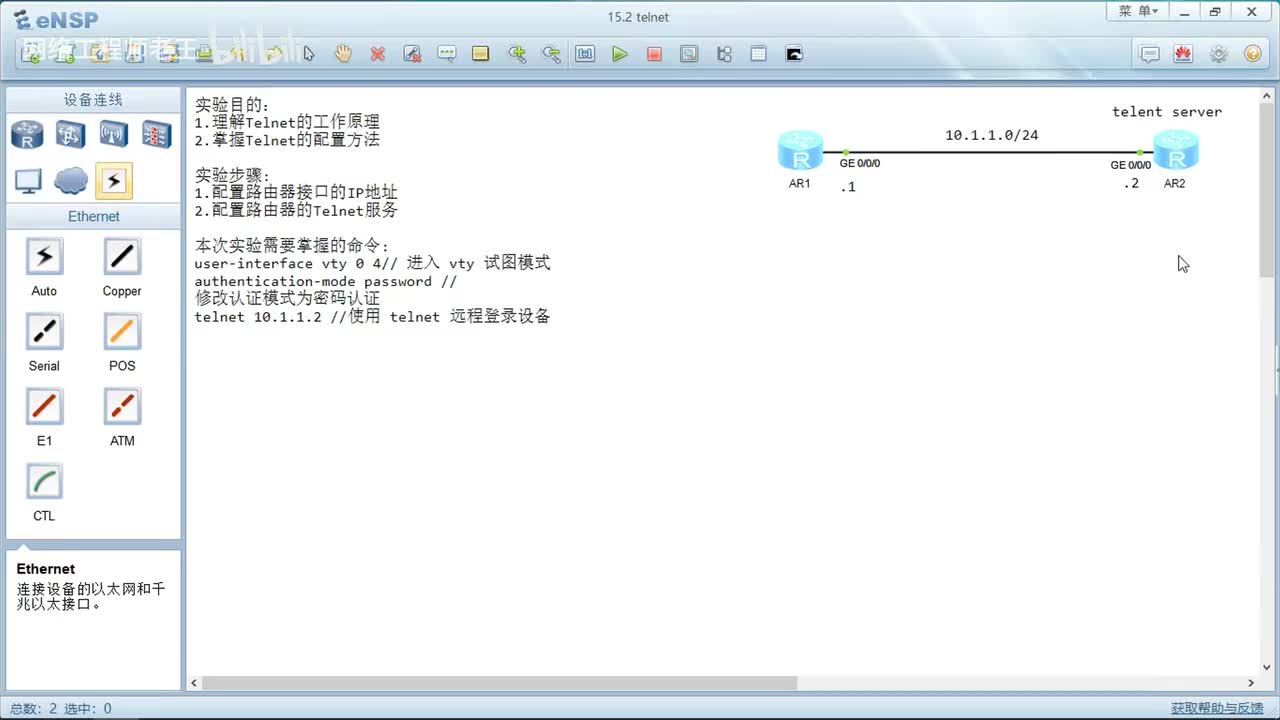Choose the Auto cable type

pyautogui.click(x=44, y=257)
